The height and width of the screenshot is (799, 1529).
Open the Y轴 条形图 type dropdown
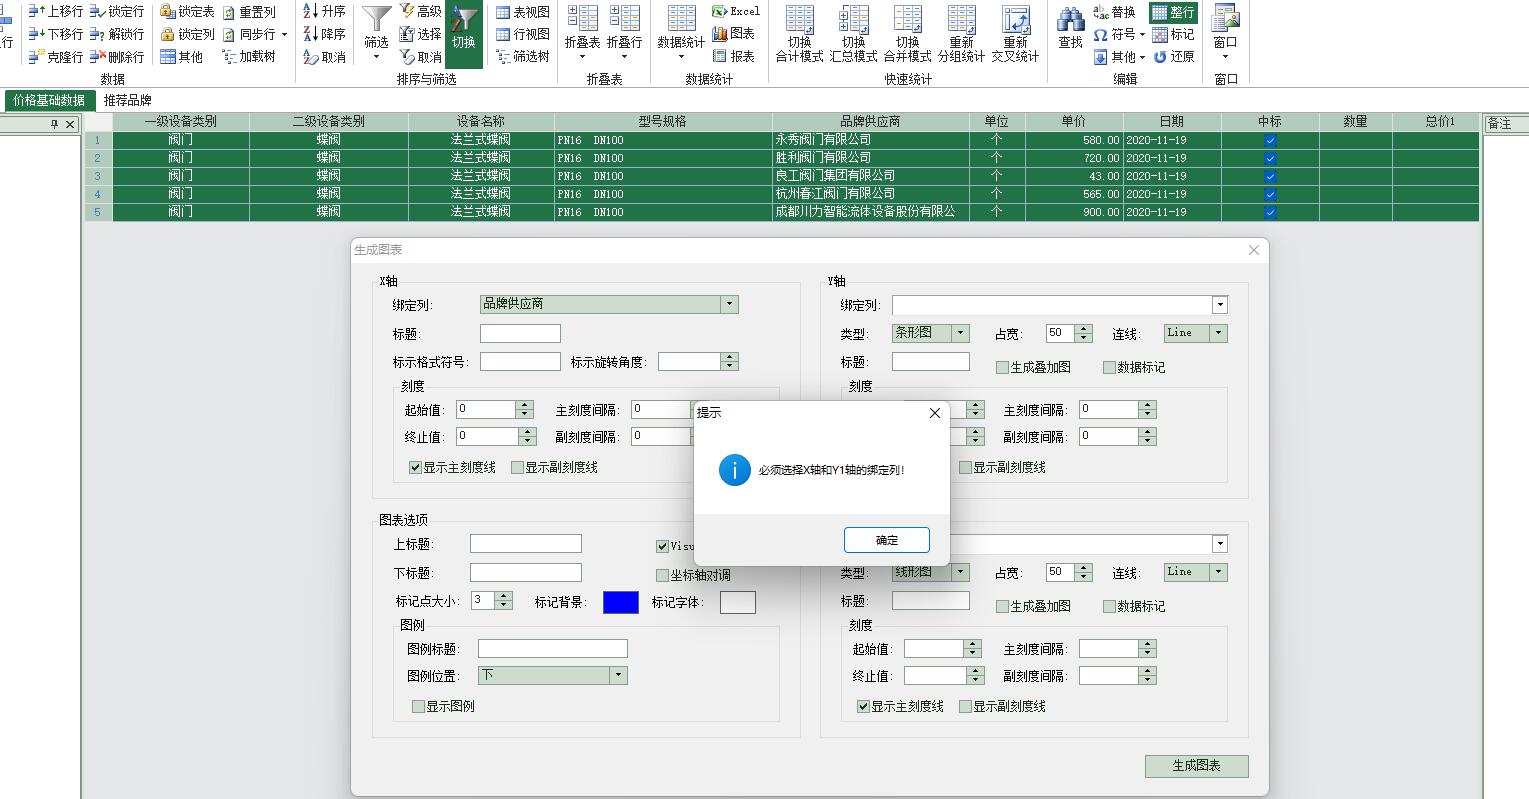[x=960, y=334]
